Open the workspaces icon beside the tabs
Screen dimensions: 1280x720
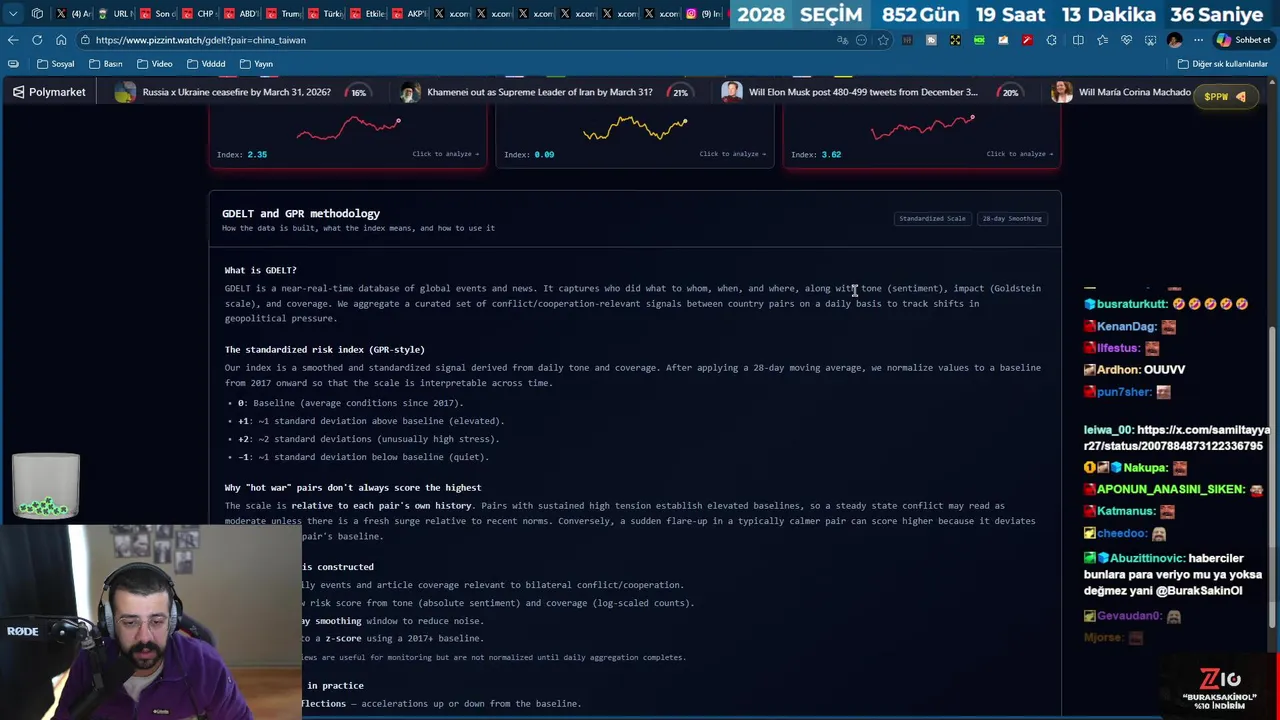click(x=37, y=14)
